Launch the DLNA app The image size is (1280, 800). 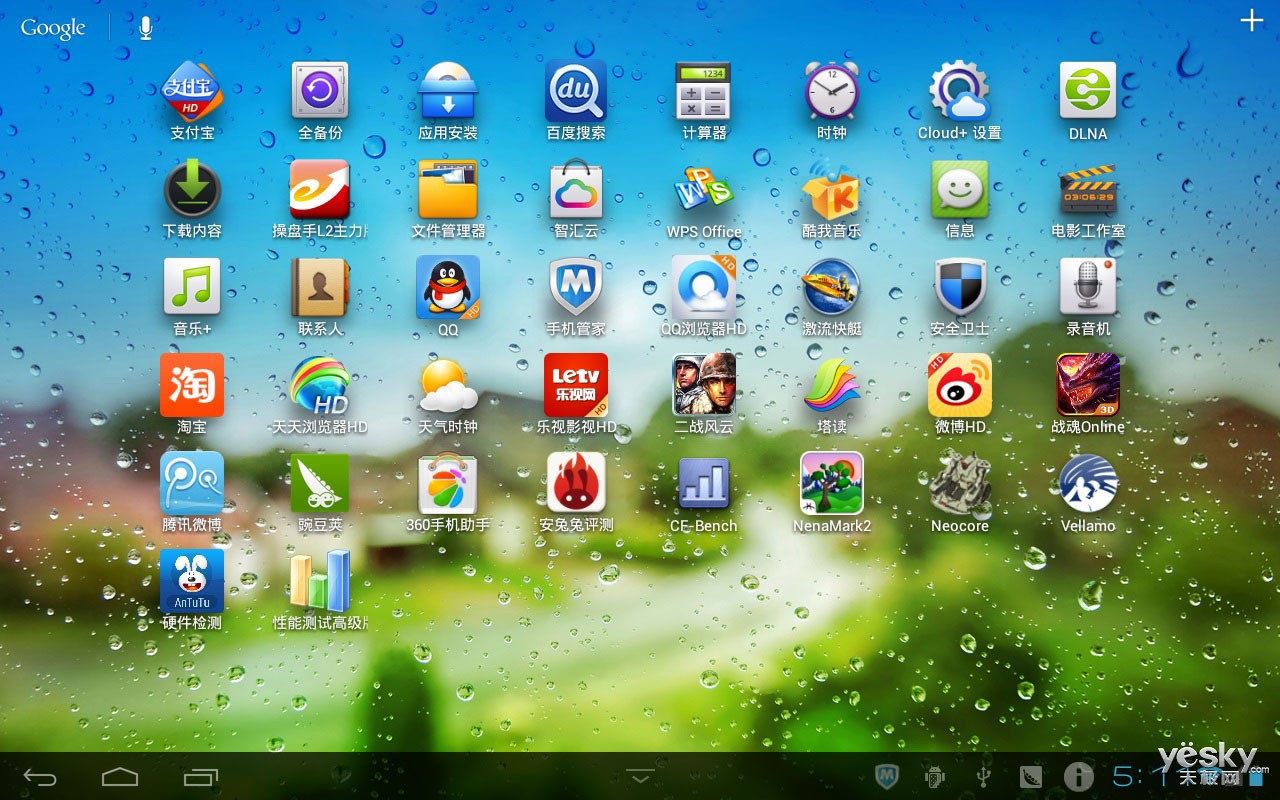pos(1088,91)
